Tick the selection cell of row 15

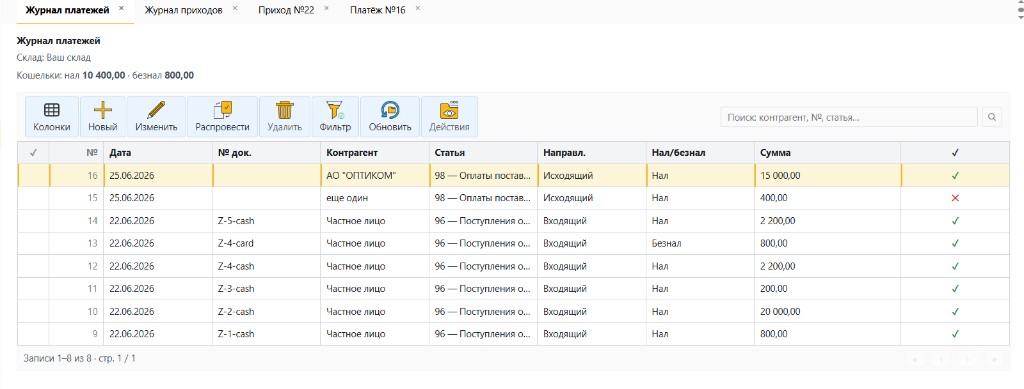tap(33, 198)
